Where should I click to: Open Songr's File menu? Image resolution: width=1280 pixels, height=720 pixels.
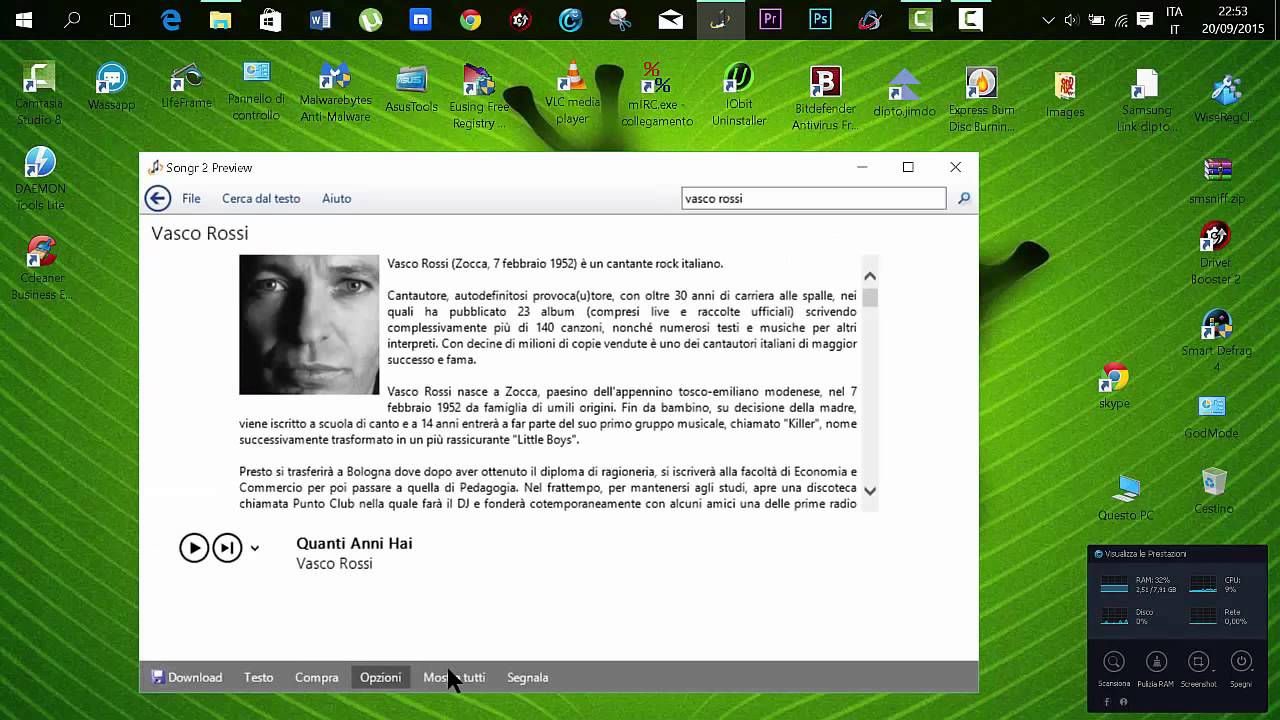[191, 198]
